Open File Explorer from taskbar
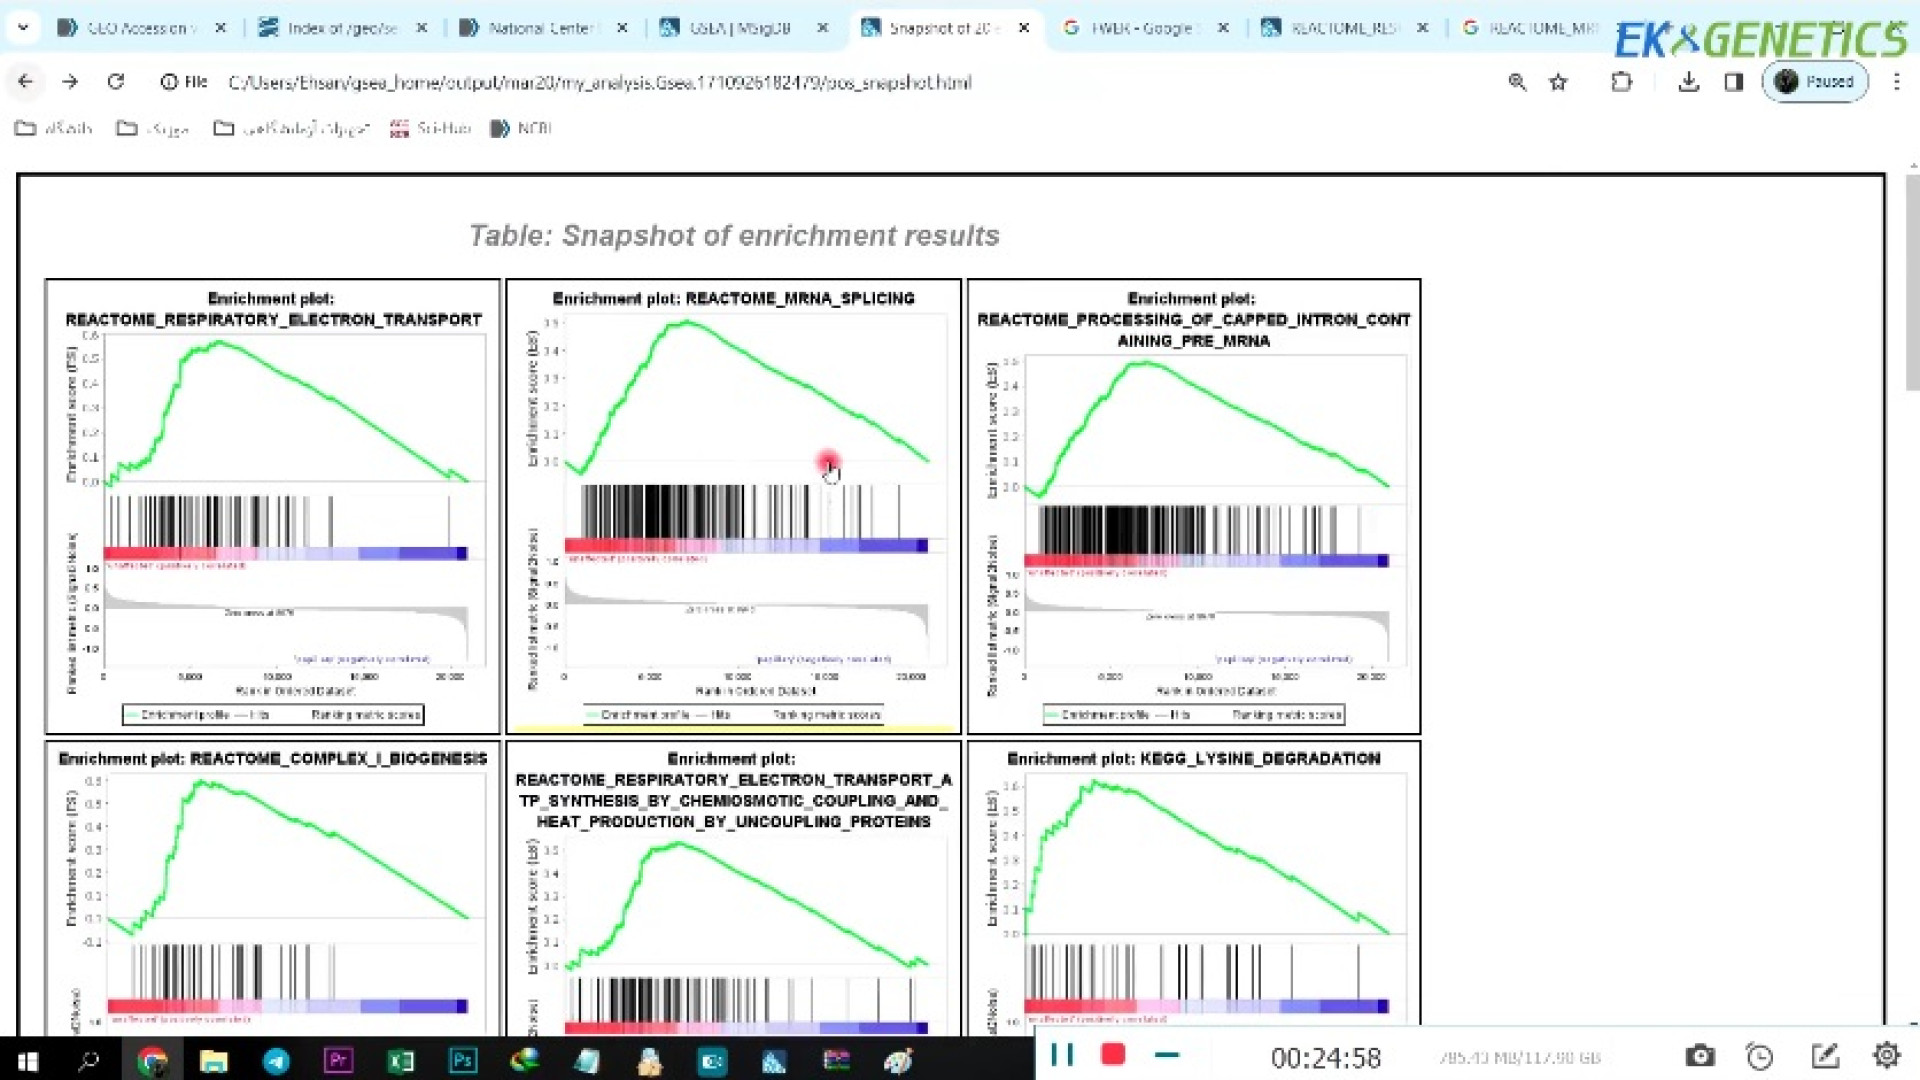The width and height of the screenshot is (1920, 1080). [x=214, y=1060]
